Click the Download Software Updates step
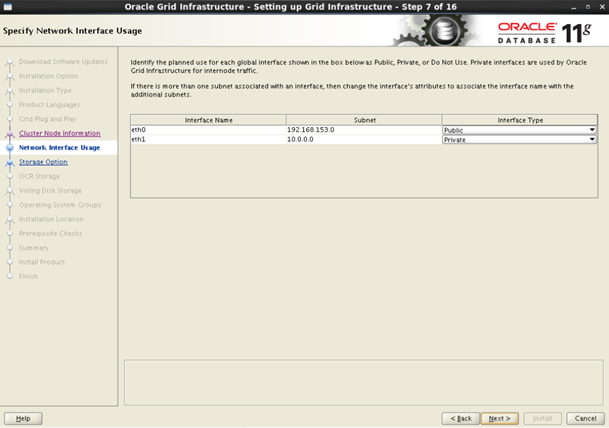Image resolution: width=609 pixels, height=428 pixels. pyautogui.click(x=63, y=62)
